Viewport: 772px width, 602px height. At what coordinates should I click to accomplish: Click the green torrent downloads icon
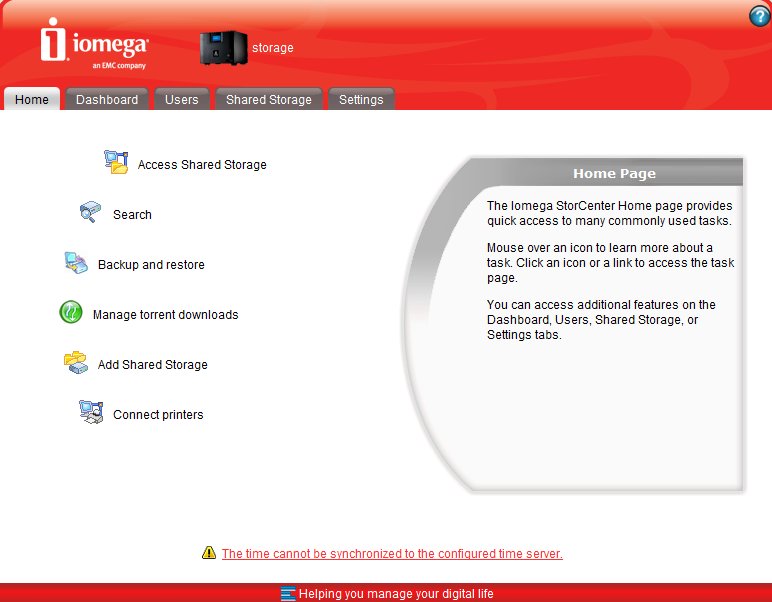(x=71, y=313)
